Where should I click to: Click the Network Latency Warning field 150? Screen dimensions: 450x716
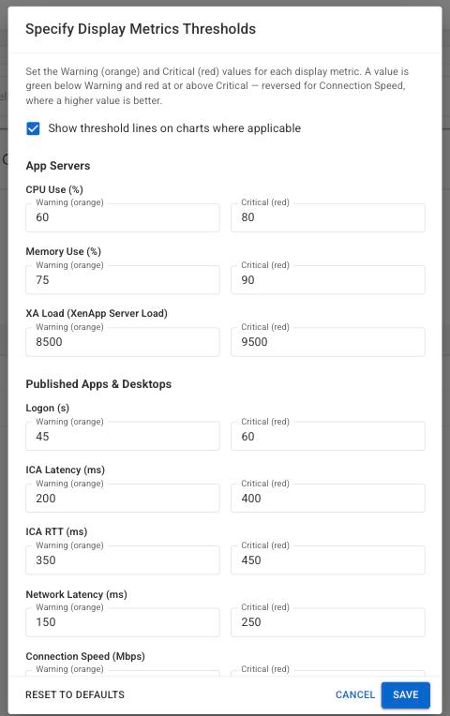(x=122, y=622)
